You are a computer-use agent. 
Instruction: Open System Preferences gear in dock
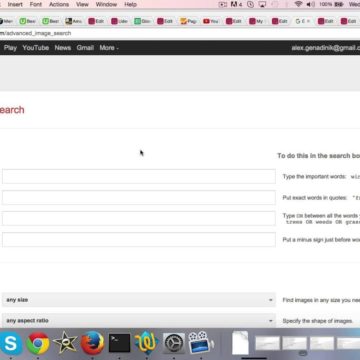pyautogui.click(x=174, y=343)
